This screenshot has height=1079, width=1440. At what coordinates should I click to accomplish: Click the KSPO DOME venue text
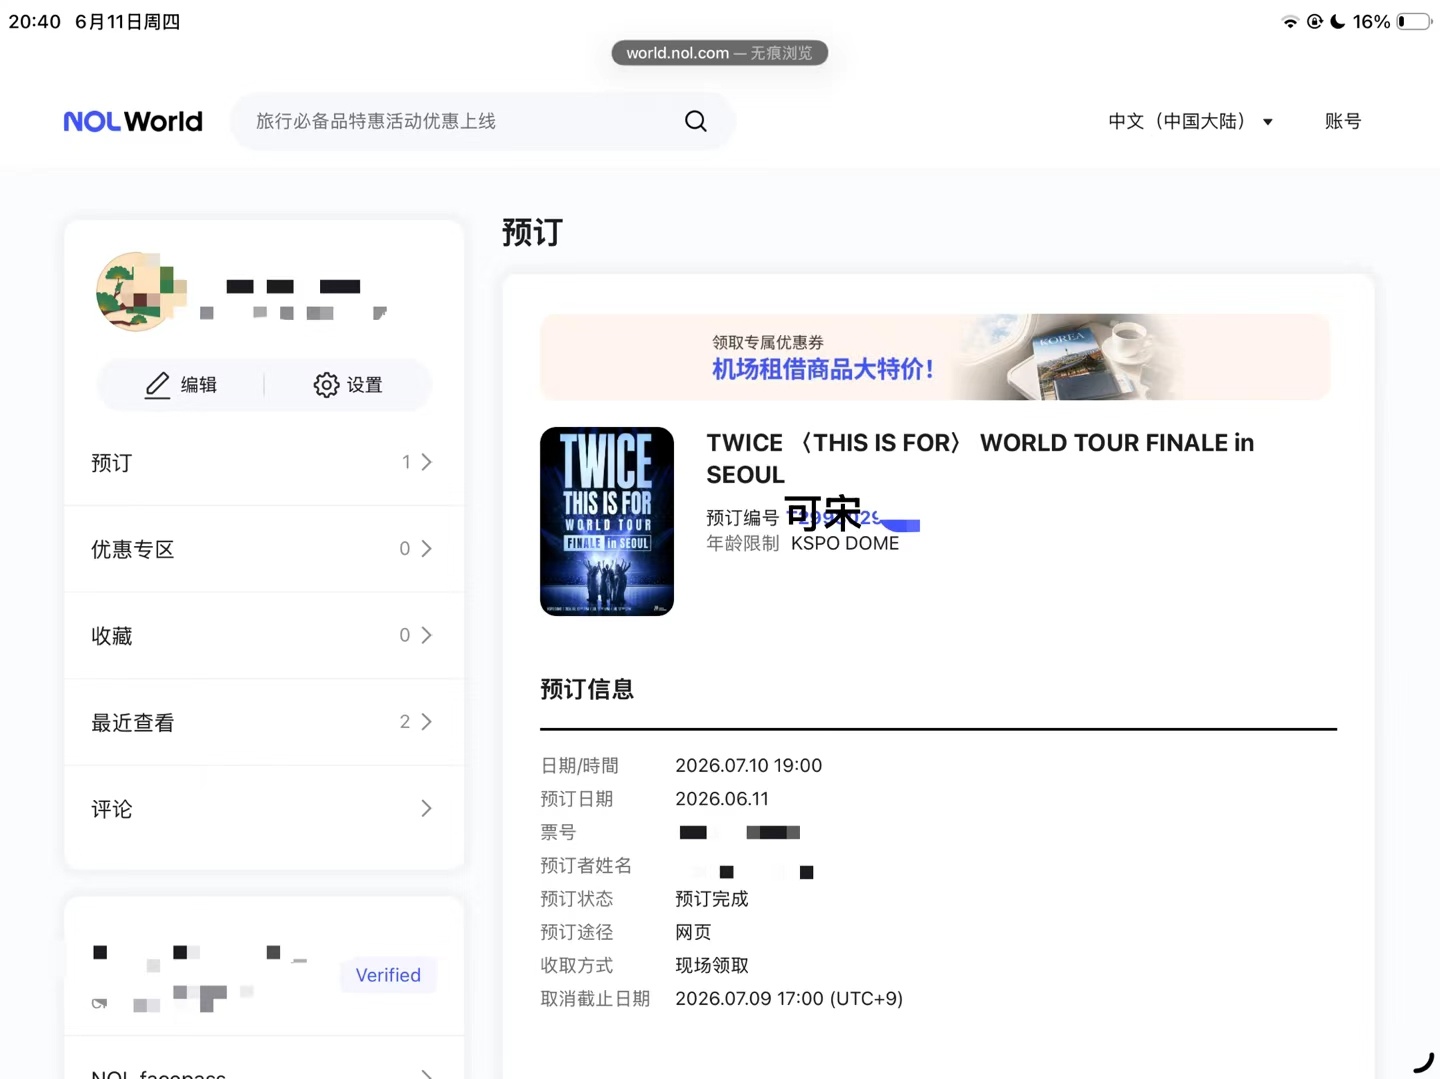[x=845, y=543]
